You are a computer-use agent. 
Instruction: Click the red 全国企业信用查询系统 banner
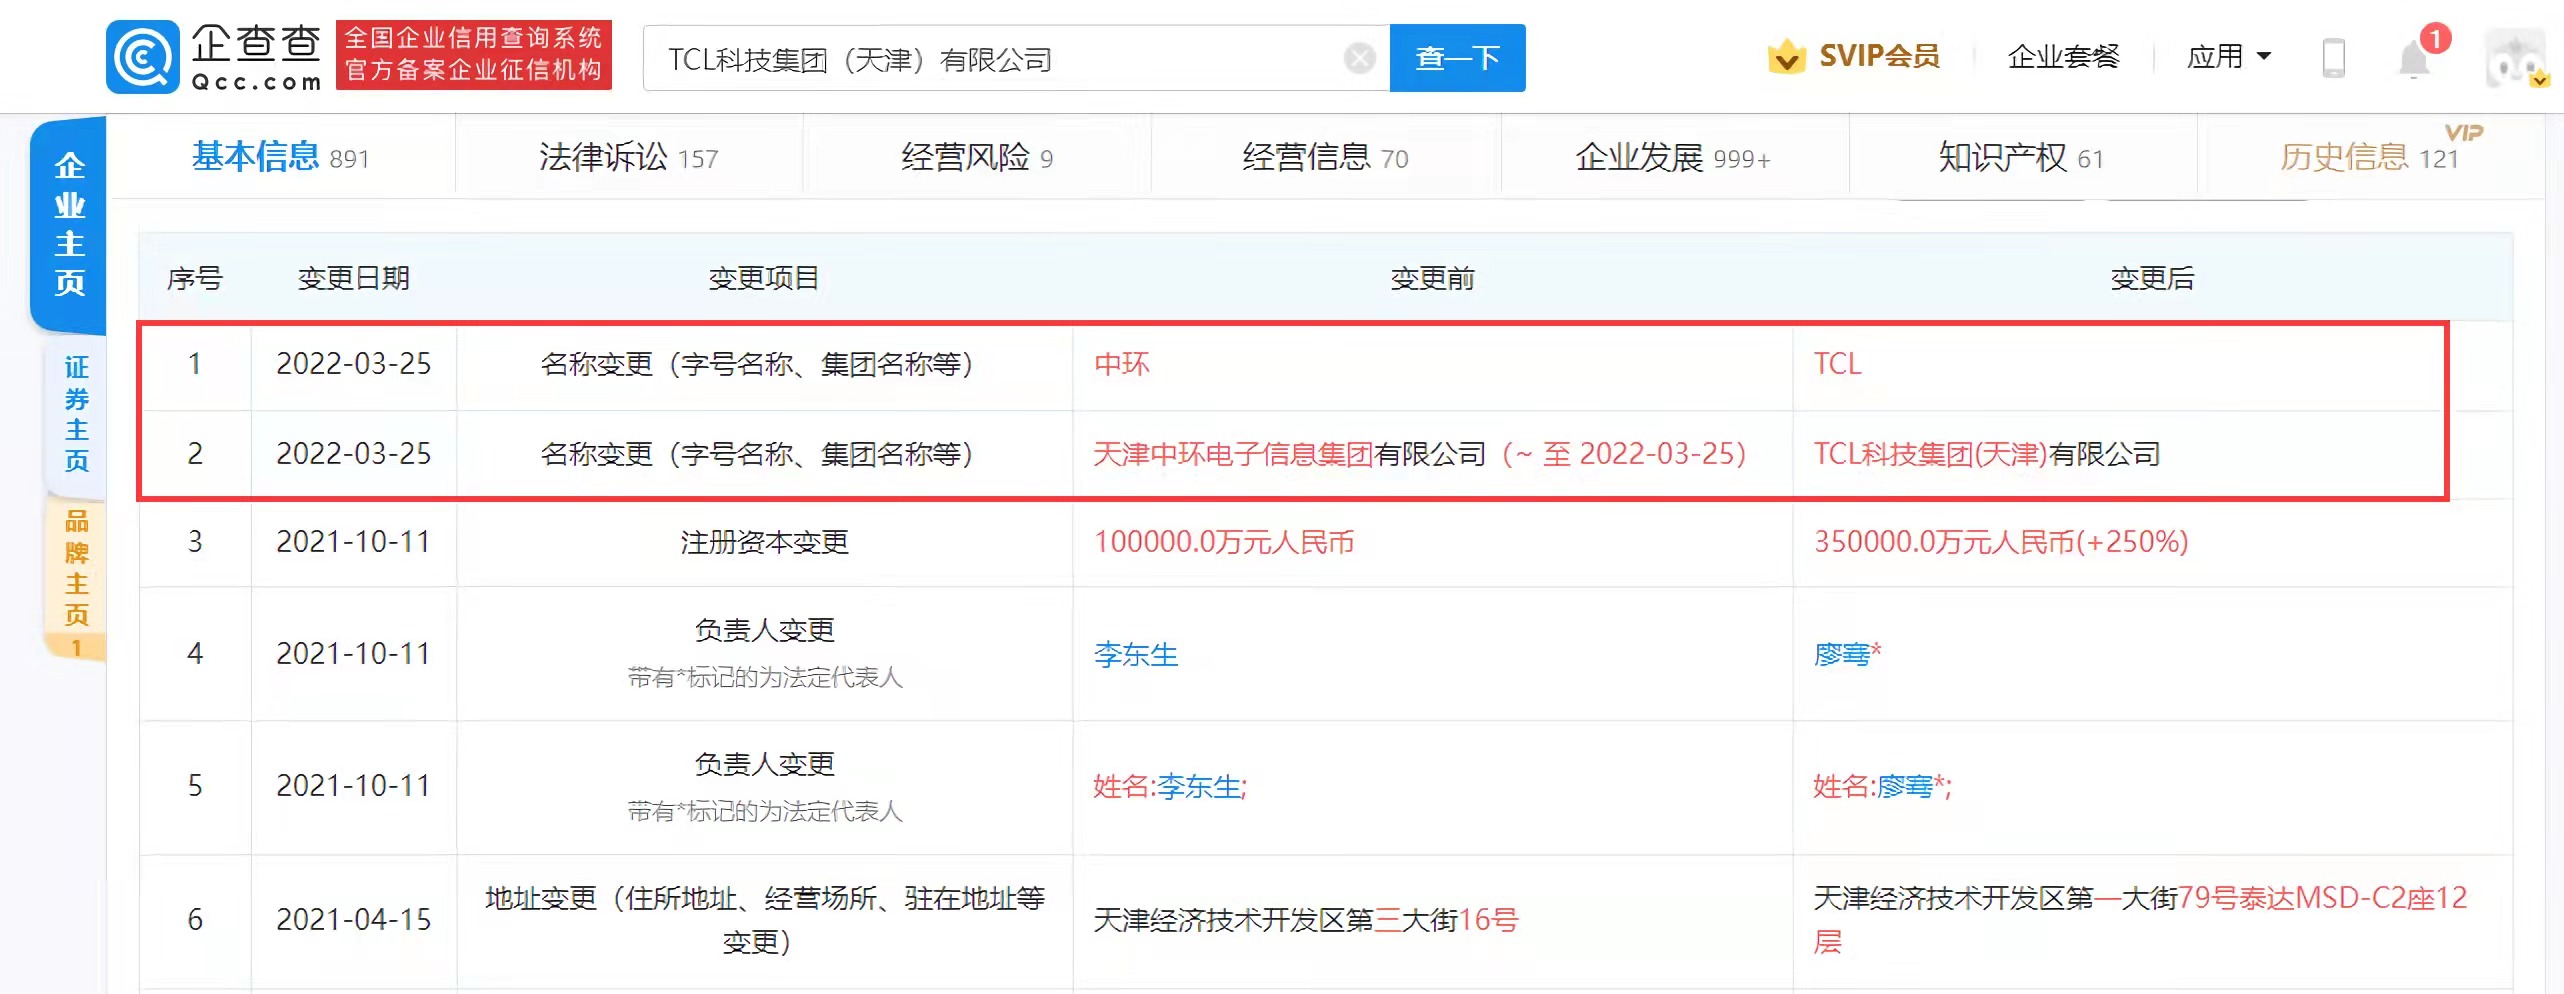click(473, 55)
